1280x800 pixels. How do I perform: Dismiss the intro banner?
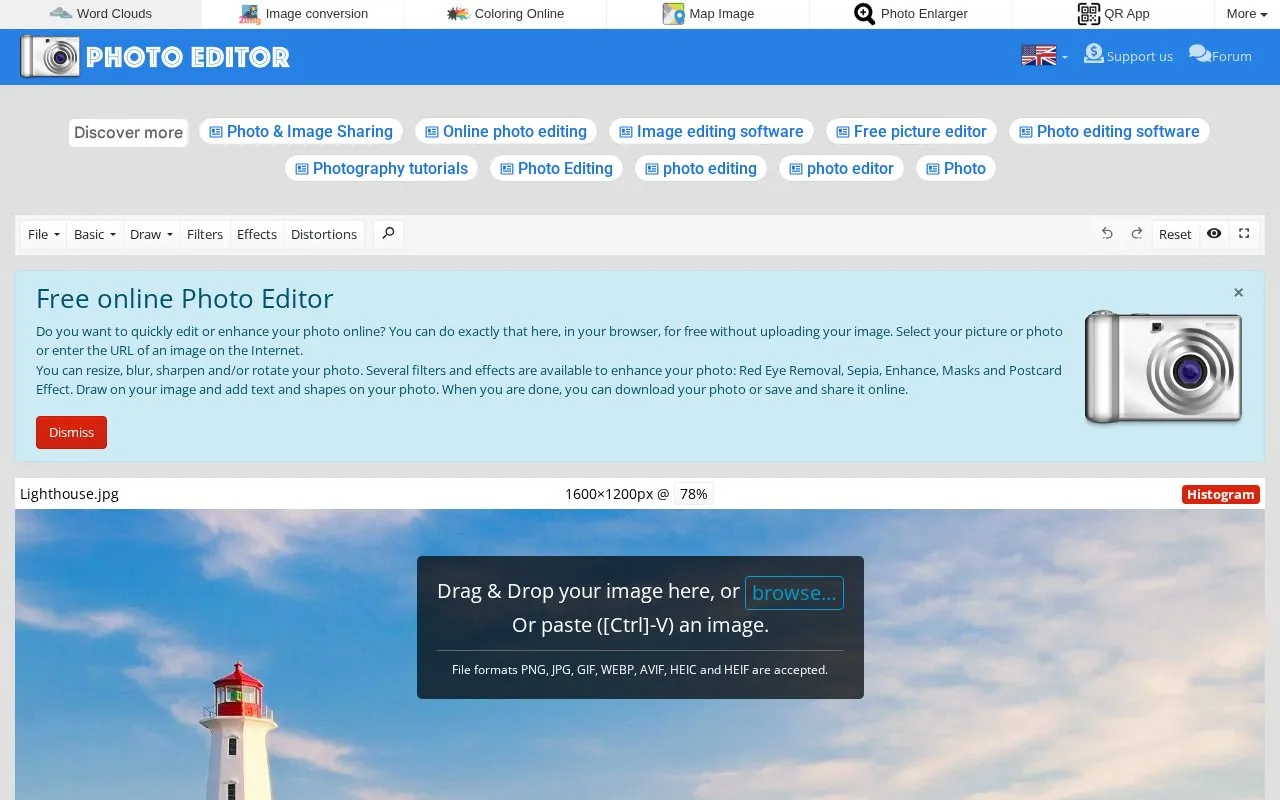click(71, 432)
